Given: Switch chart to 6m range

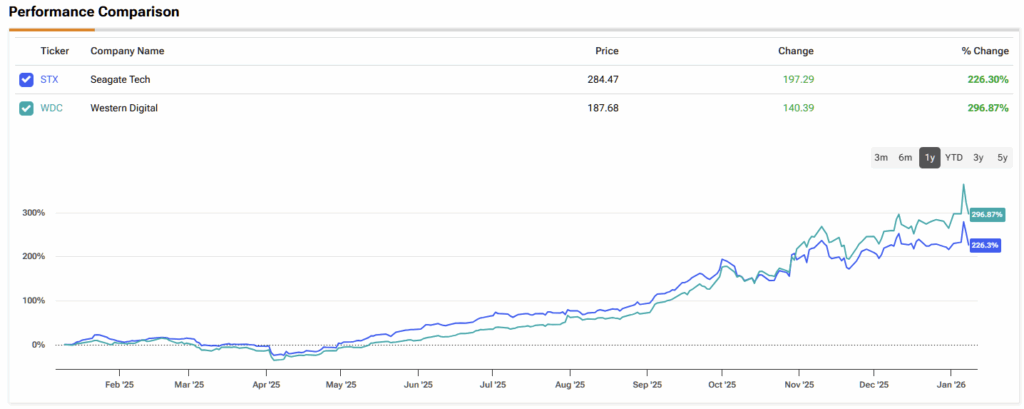Looking at the screenshot, I should (x=905, y=158).
